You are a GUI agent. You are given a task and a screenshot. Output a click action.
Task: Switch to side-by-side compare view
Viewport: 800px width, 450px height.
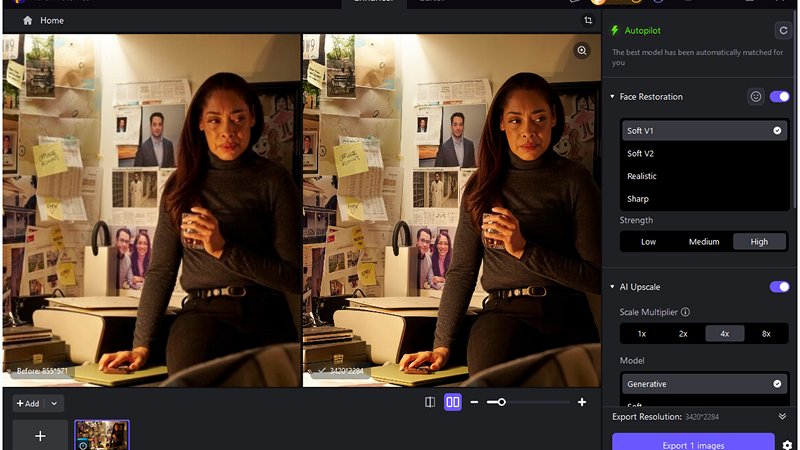[453, 402]
